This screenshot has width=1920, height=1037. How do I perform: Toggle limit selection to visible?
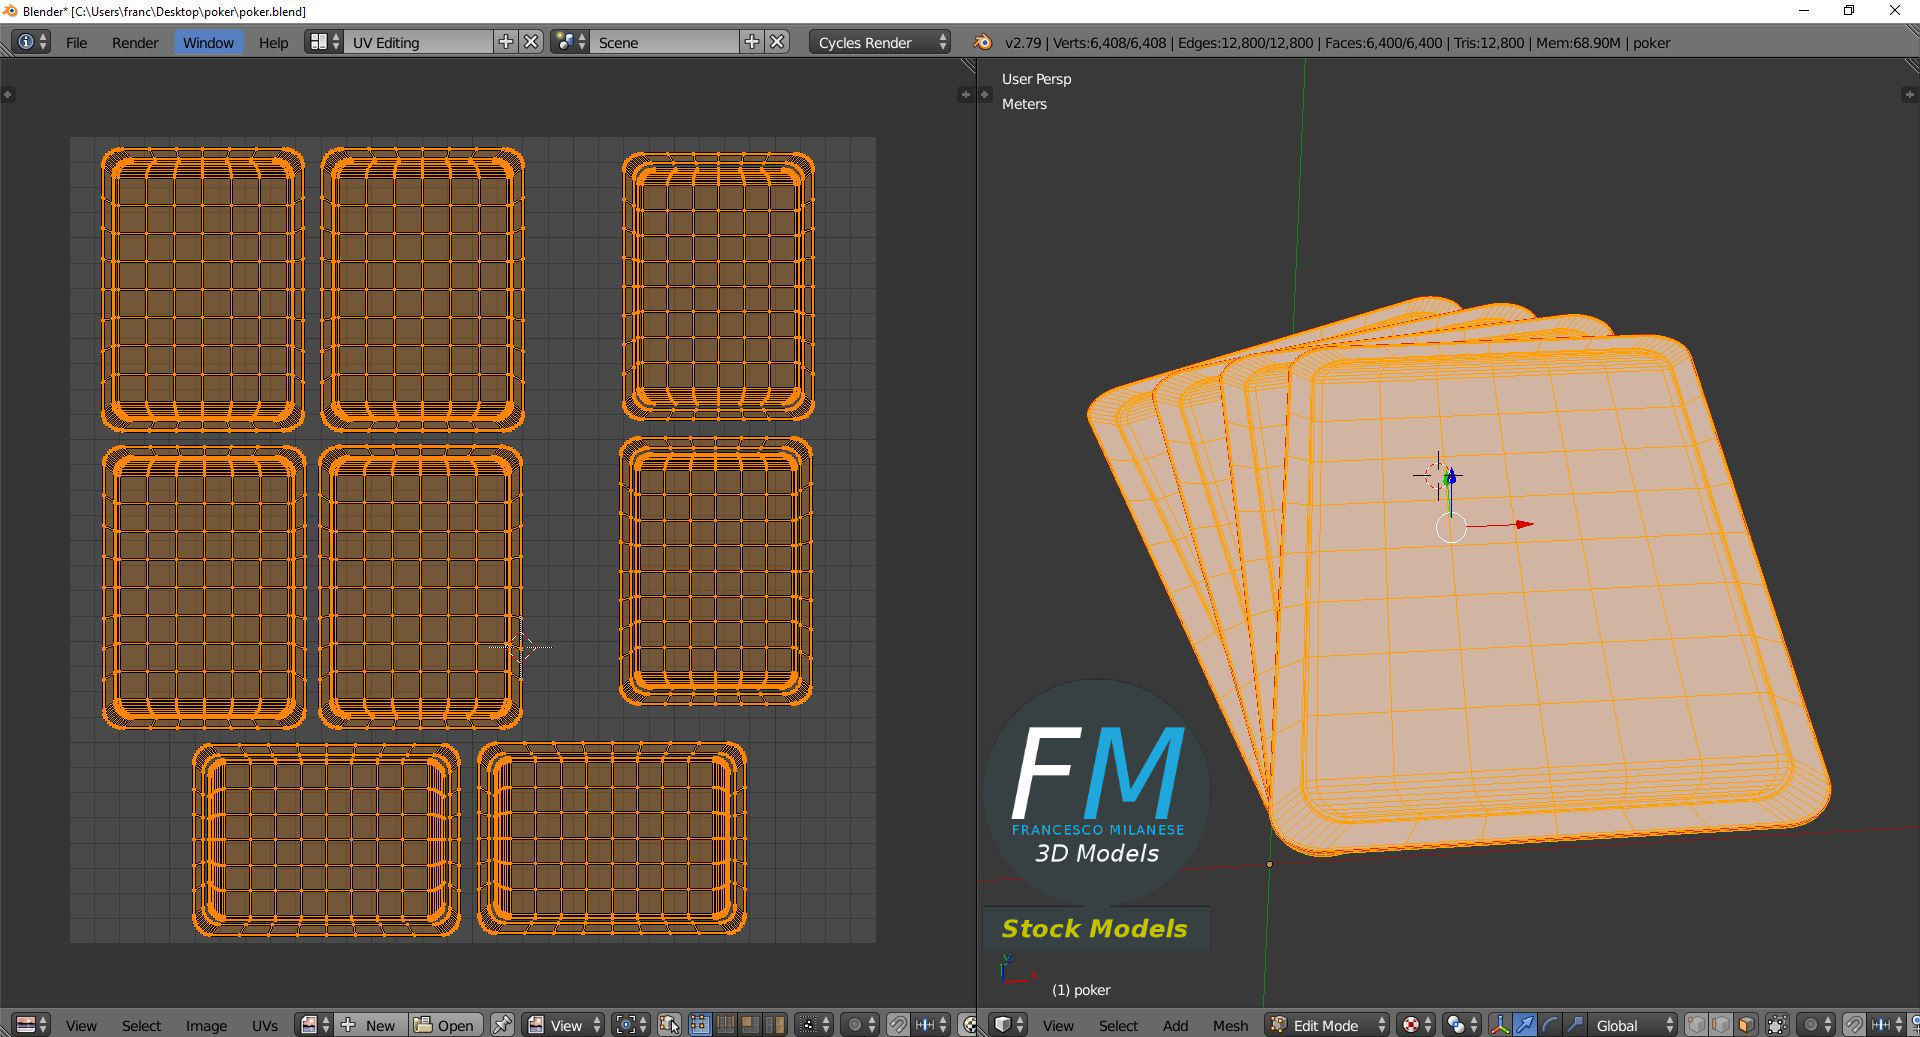pyautogui.click(x=1777, y=1025)
